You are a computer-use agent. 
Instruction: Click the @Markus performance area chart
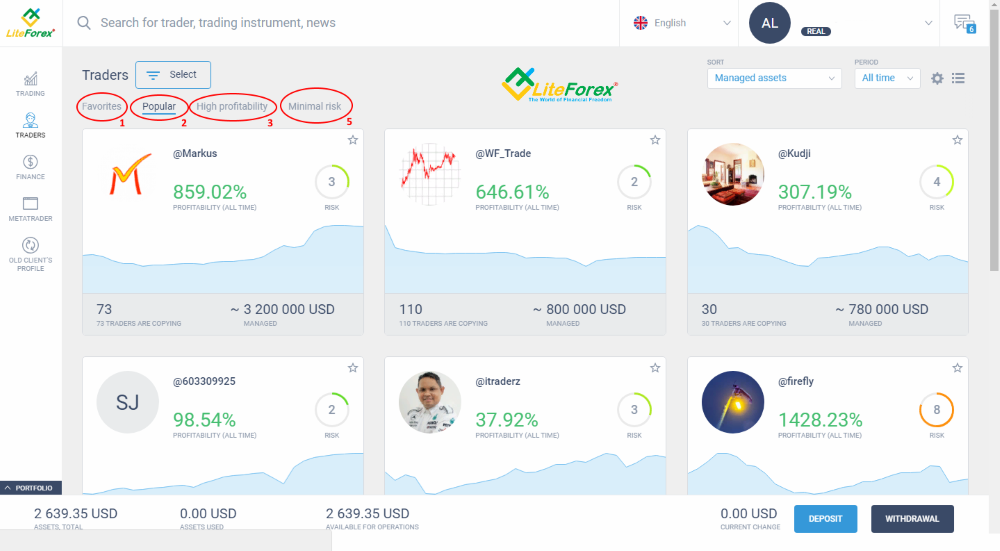coord(223,258)
